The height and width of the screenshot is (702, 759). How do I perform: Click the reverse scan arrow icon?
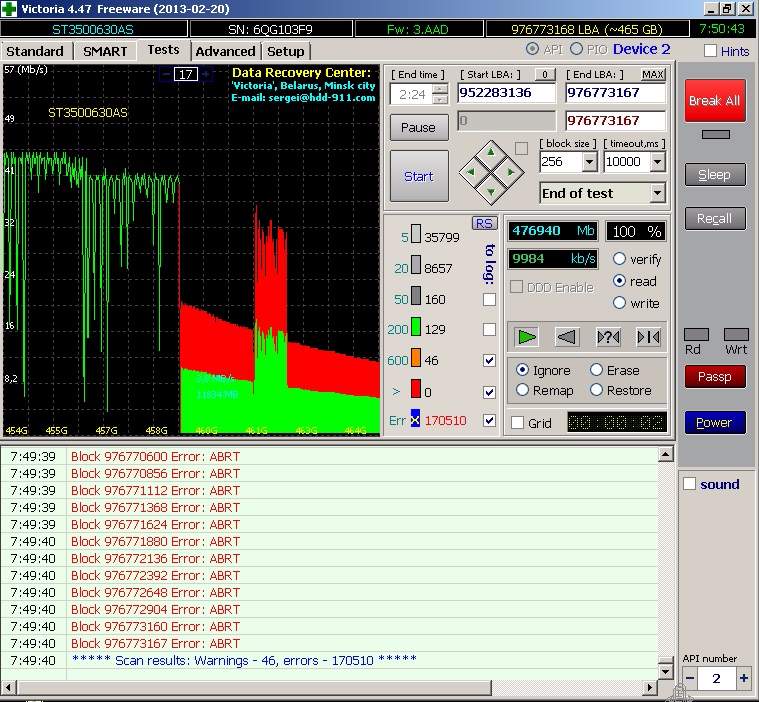[567, 337]
